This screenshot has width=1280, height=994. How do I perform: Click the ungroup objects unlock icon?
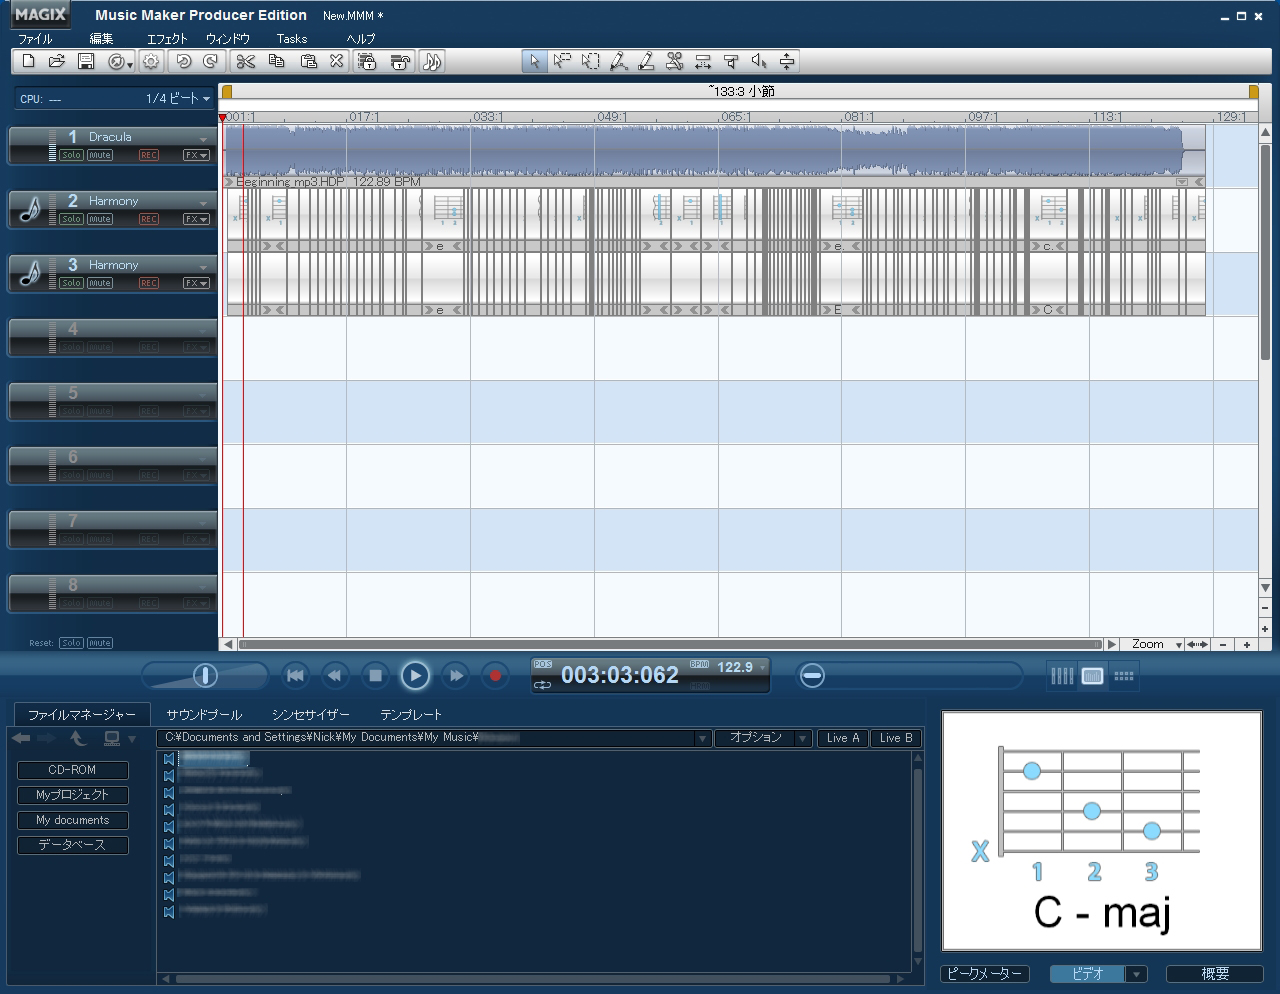point(400,61)
